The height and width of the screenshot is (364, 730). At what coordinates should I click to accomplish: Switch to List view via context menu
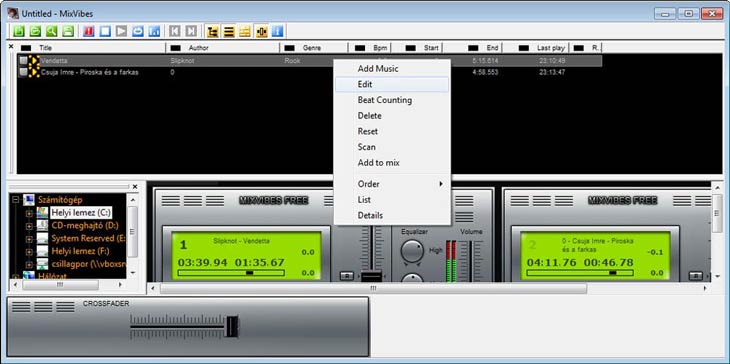(x=392, y=199)
